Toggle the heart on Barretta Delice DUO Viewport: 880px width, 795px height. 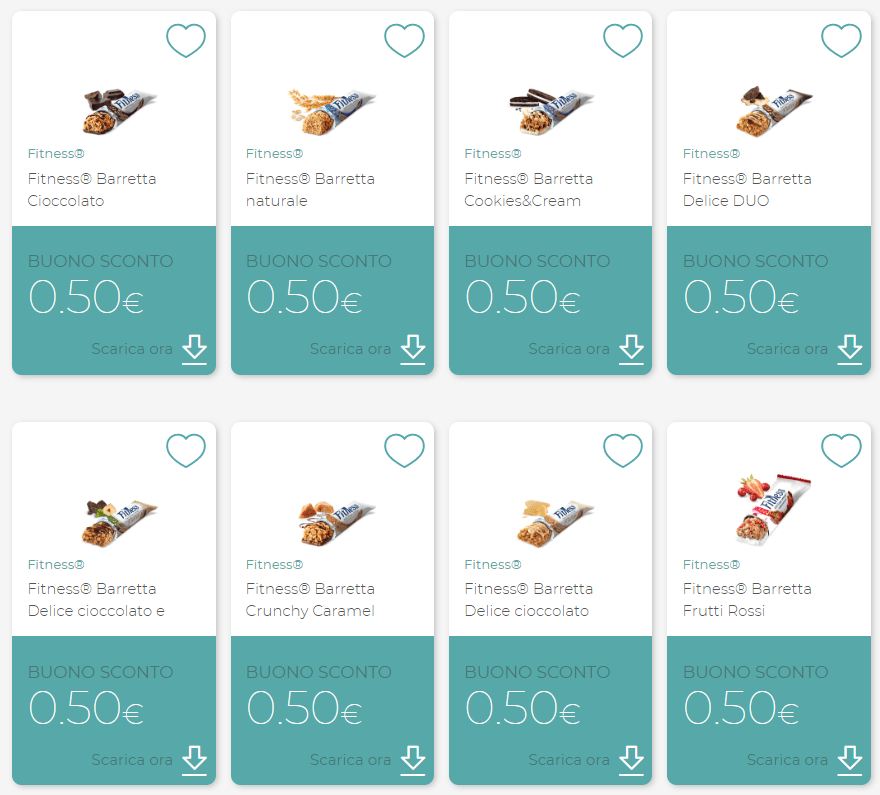(x=841, y=41)
